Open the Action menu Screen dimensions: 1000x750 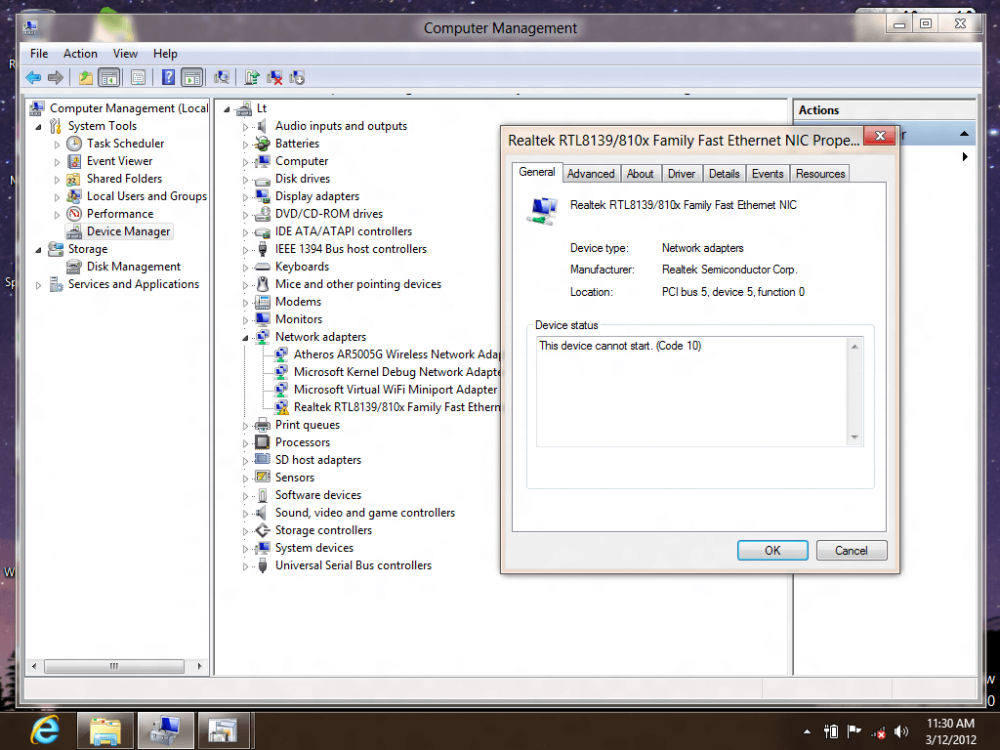[x=80, y=54]
